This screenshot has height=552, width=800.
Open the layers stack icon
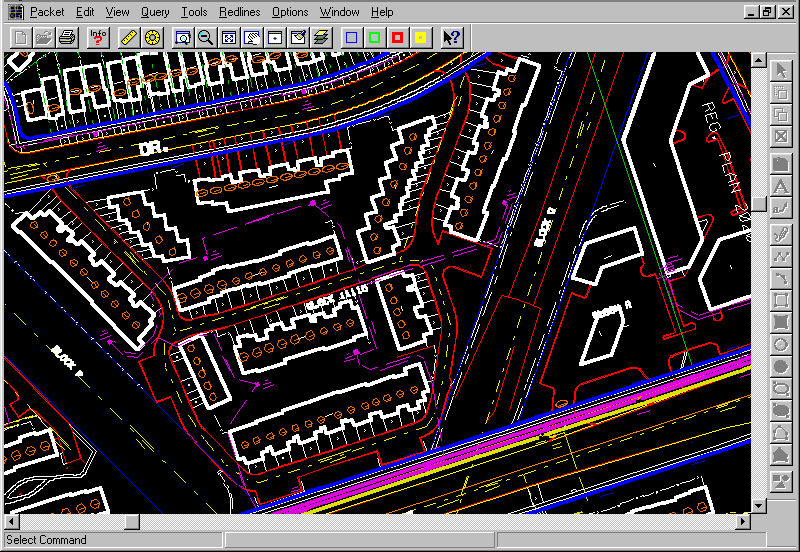pyautogui.click(x=320, y=37)
